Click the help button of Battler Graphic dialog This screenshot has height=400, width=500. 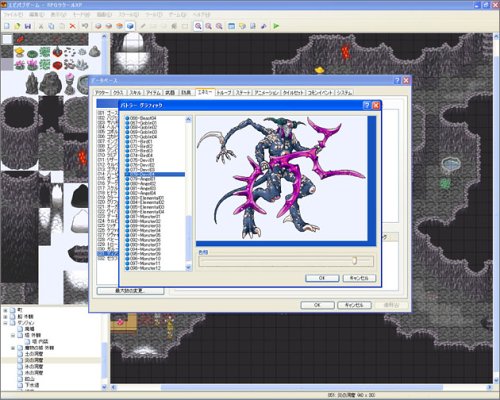coord(367,105)
